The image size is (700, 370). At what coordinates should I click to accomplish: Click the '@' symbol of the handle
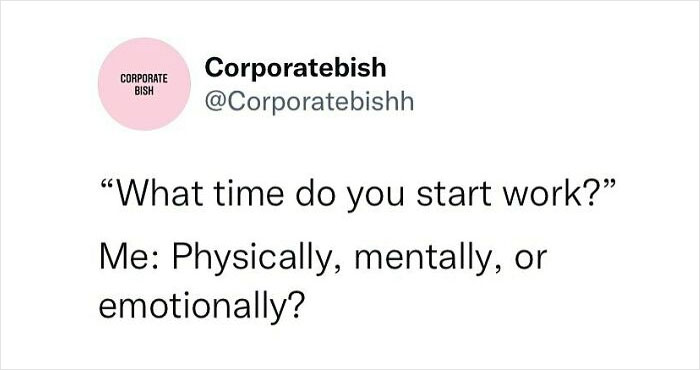pyautogui.click(x=216, y=103)
